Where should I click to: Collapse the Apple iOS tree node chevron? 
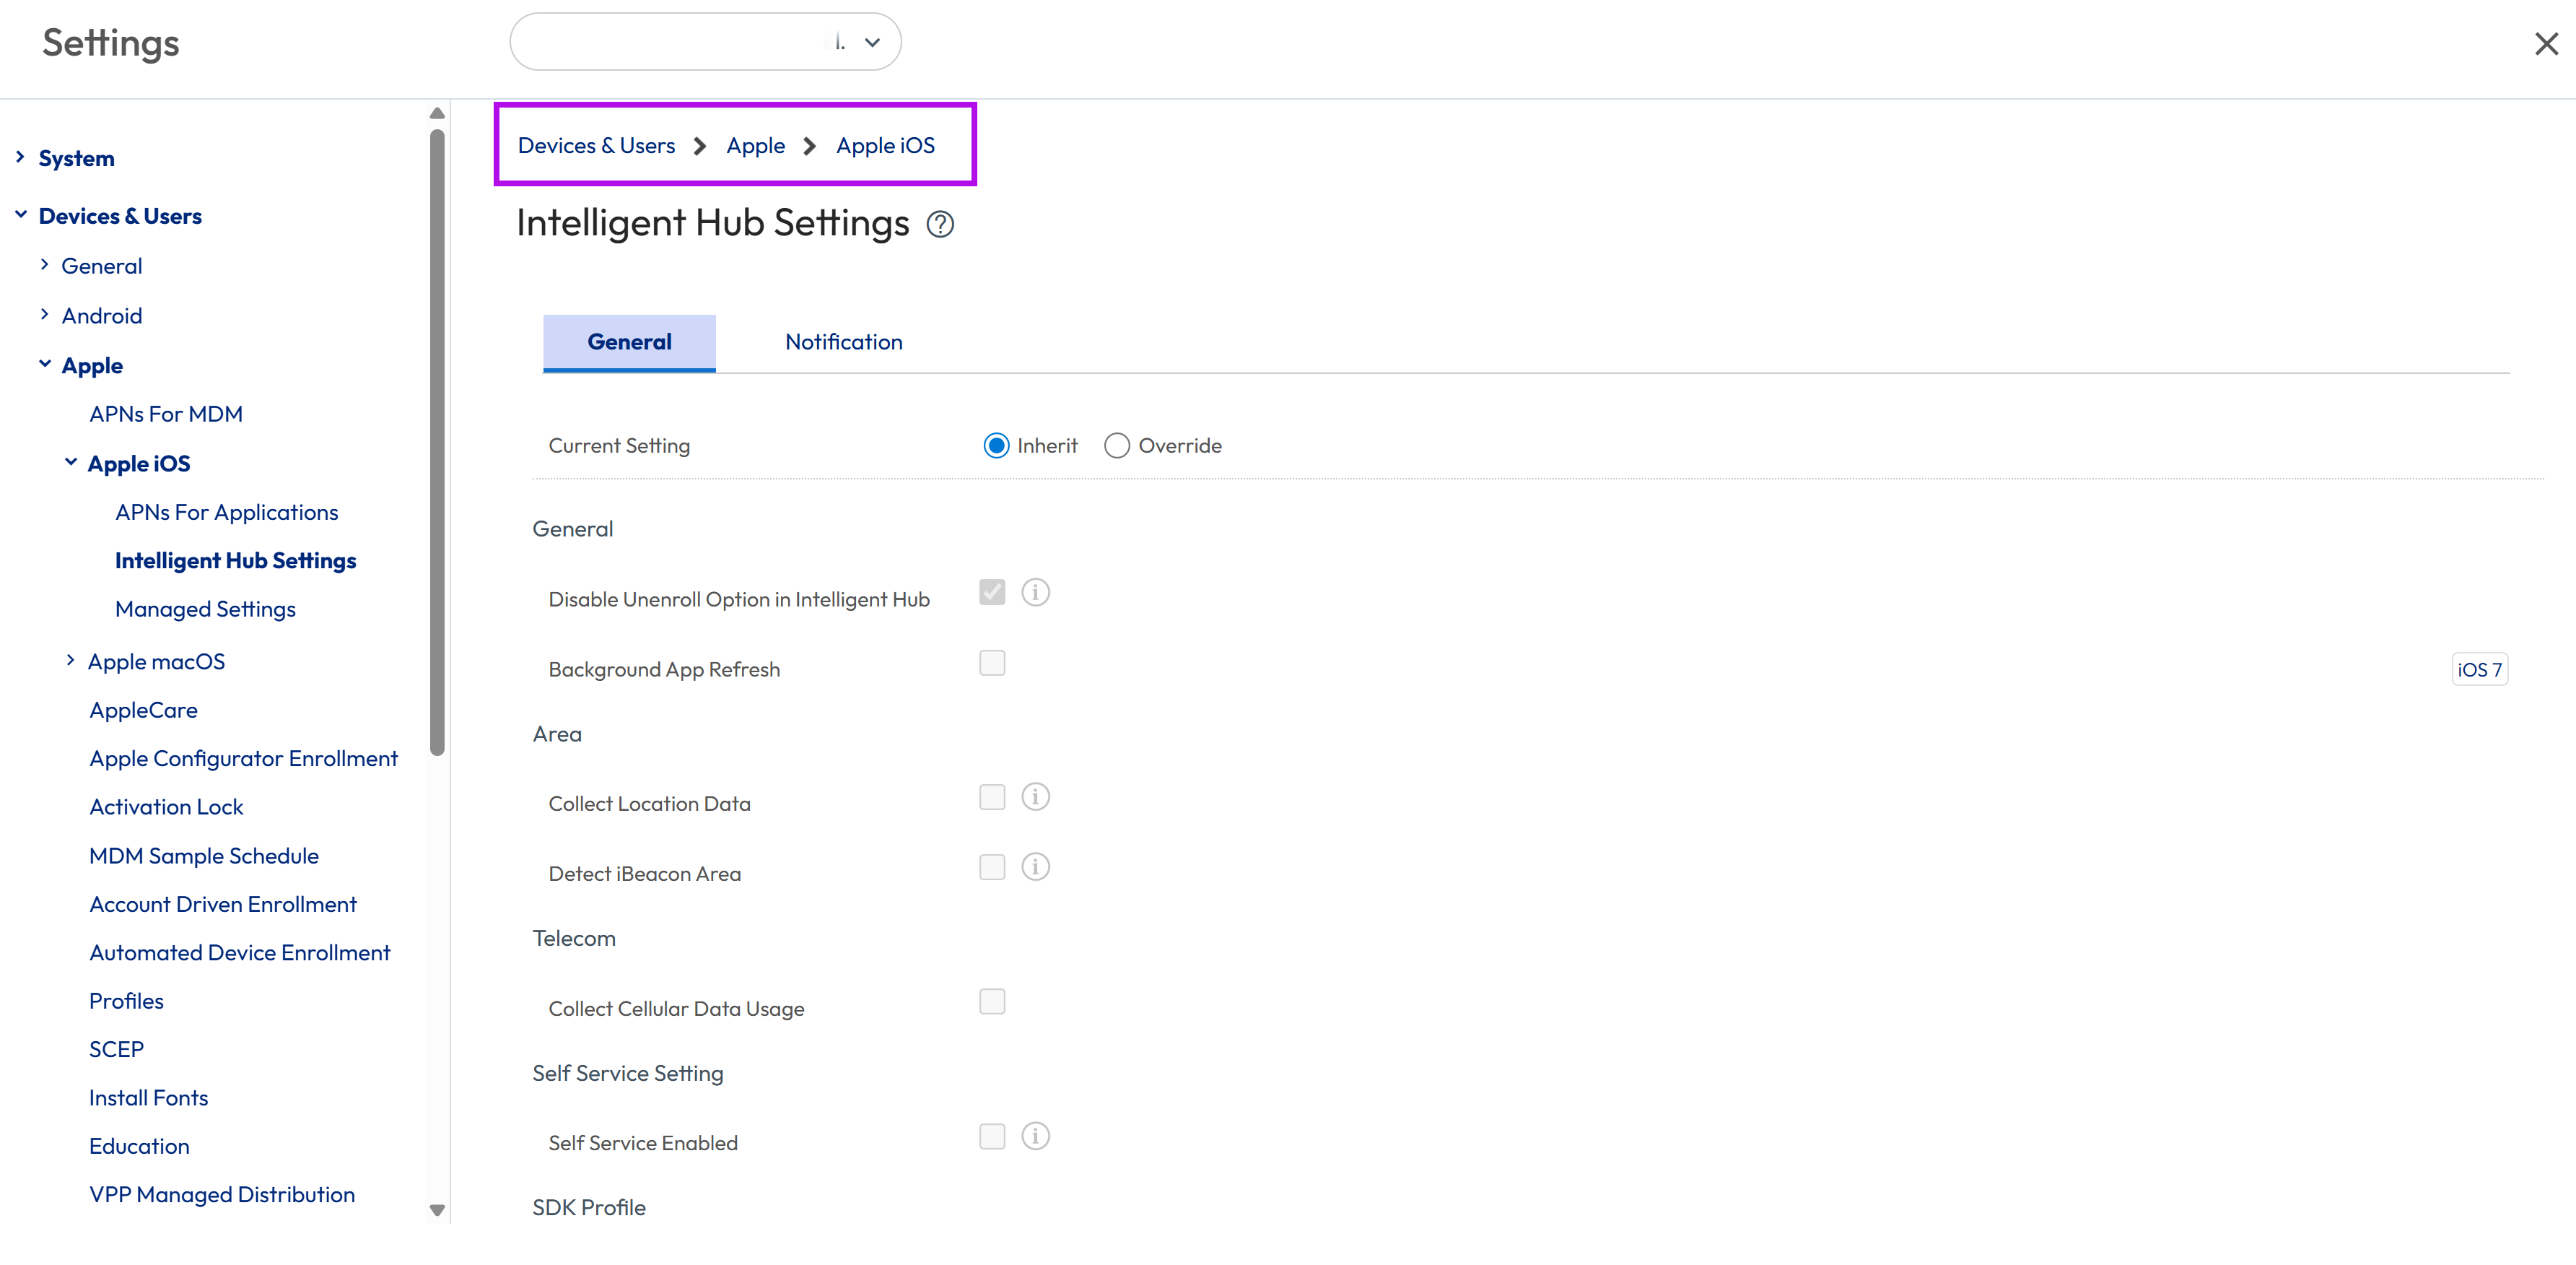coord(70,463)
